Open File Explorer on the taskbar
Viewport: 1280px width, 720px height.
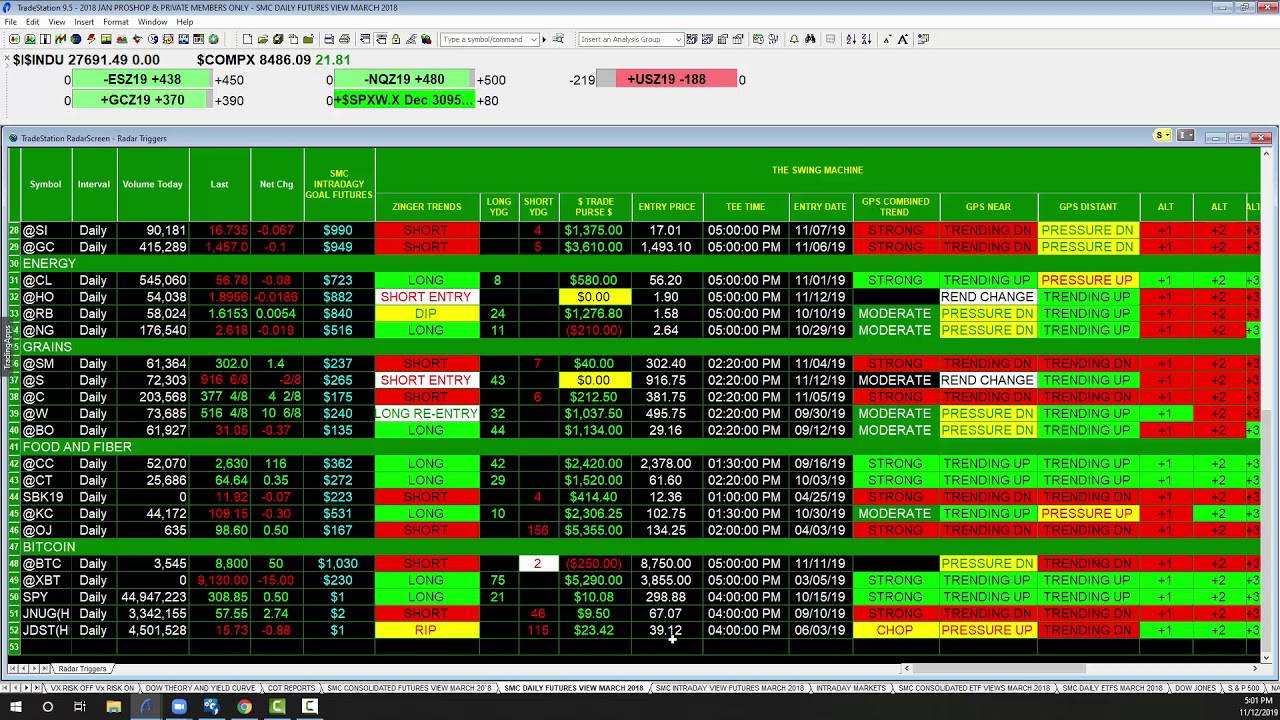coord(113,707)
